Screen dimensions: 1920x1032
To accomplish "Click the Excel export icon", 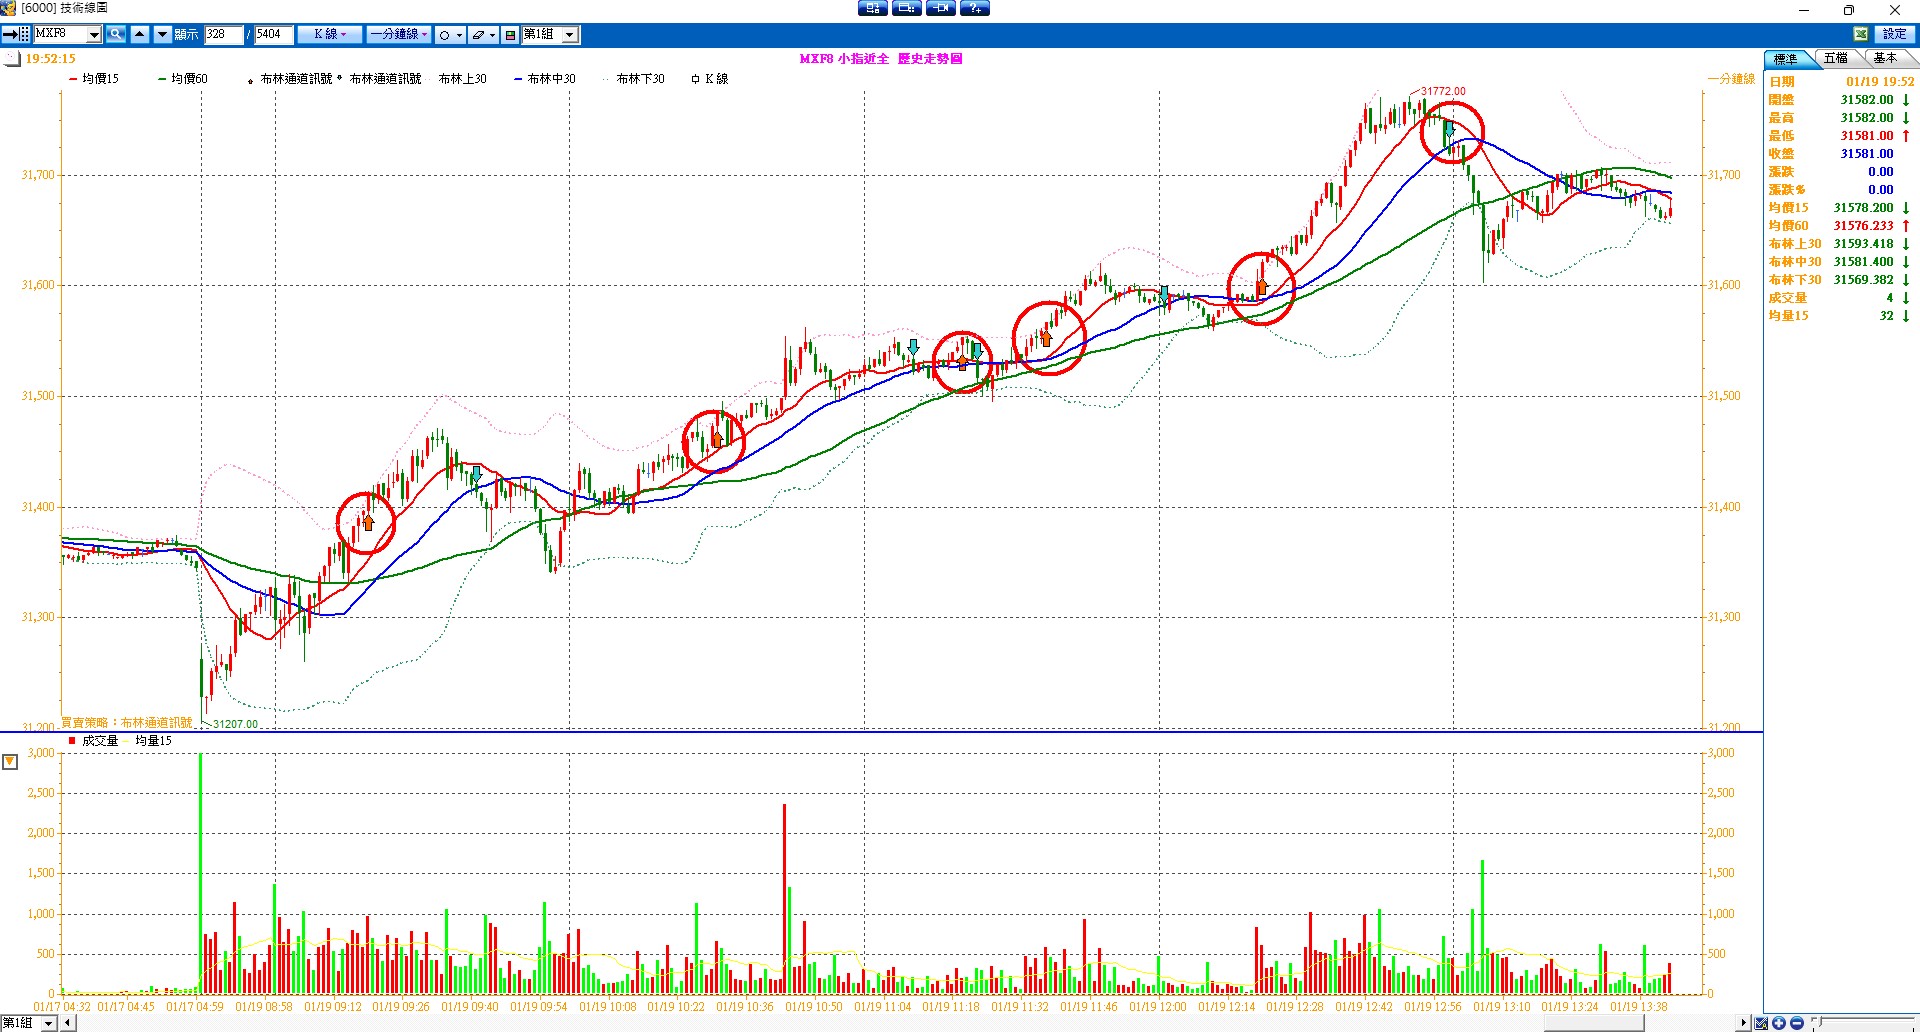I will coord(1860,35).
